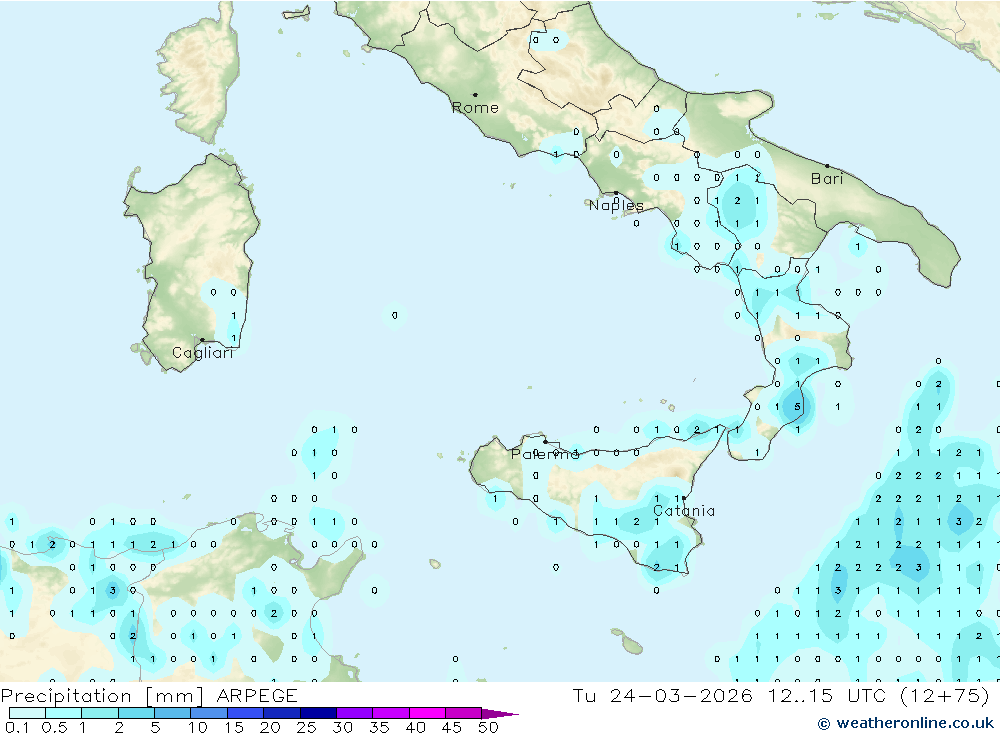Click the ARPEGE model name
The height and width of the screenshot is (733, 1000).
click(x=257, y=695)
